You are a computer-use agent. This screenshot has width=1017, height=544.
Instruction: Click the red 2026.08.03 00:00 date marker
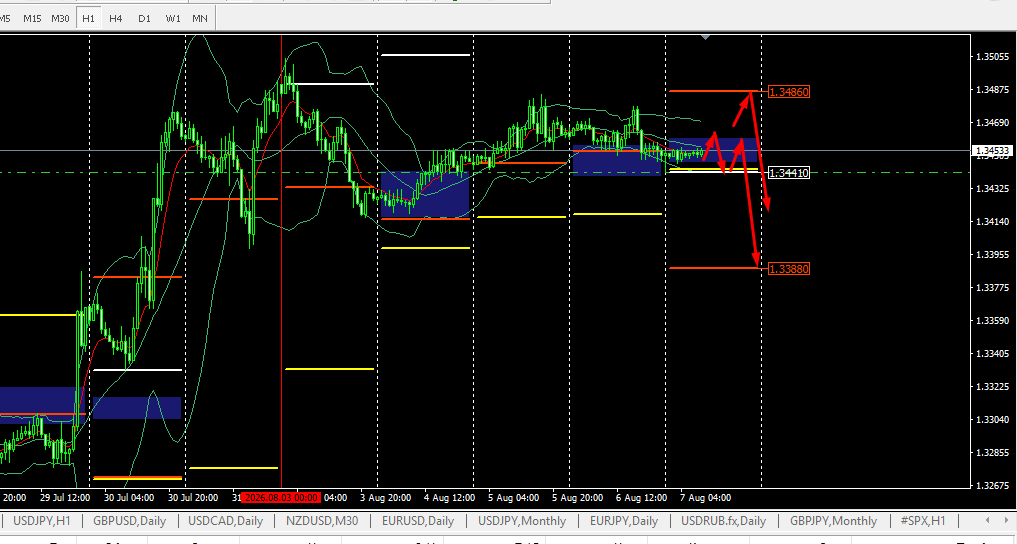click(x=280, y=497)
